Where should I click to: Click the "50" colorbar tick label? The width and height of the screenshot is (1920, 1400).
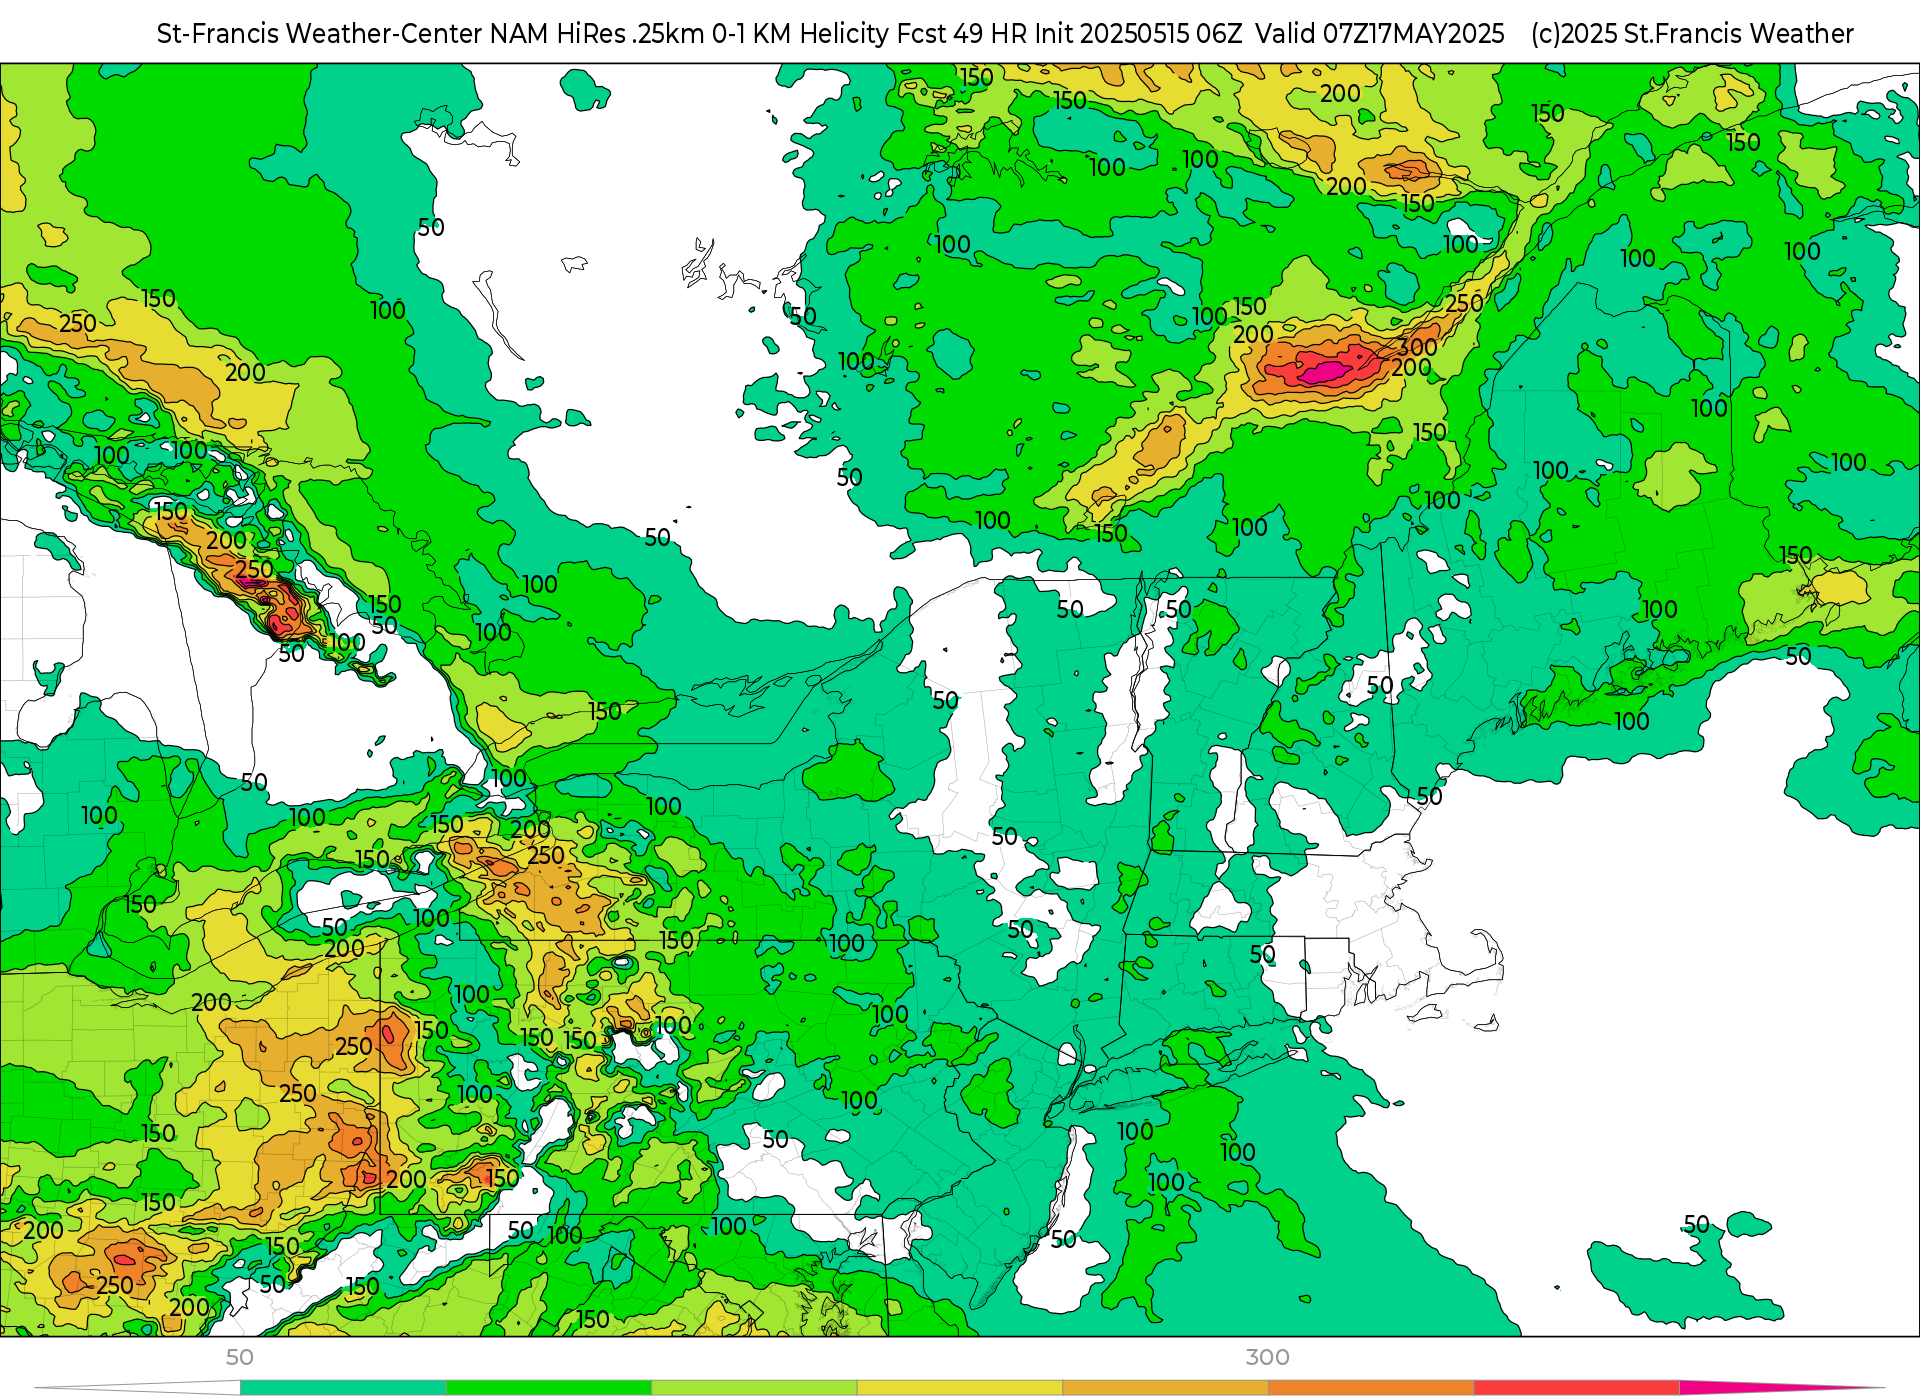(x=240, y=1357)
